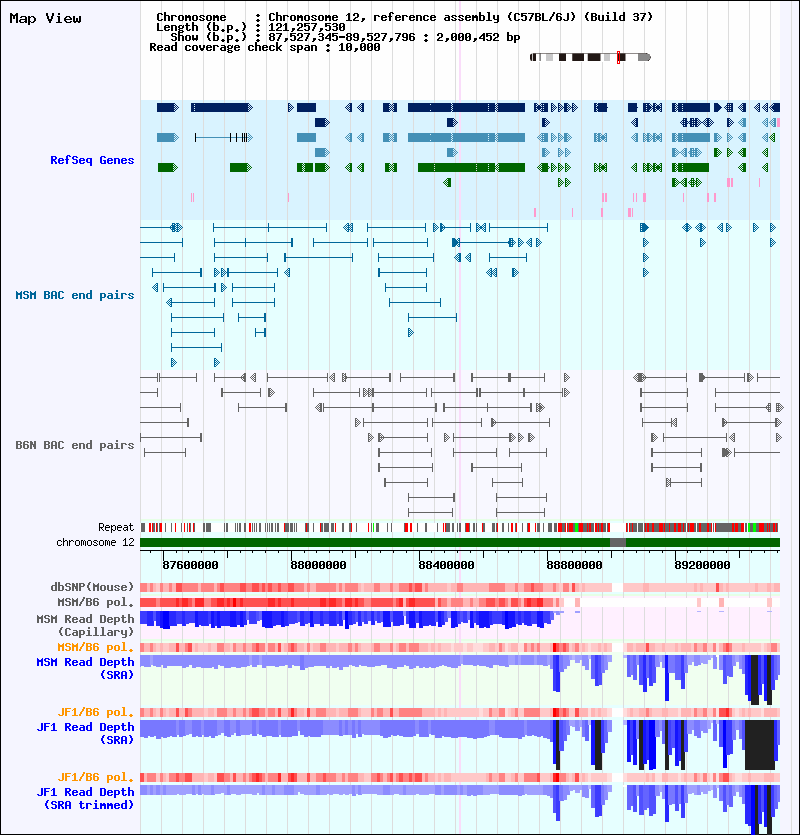Click ruler position 88000000

[318, 566]
